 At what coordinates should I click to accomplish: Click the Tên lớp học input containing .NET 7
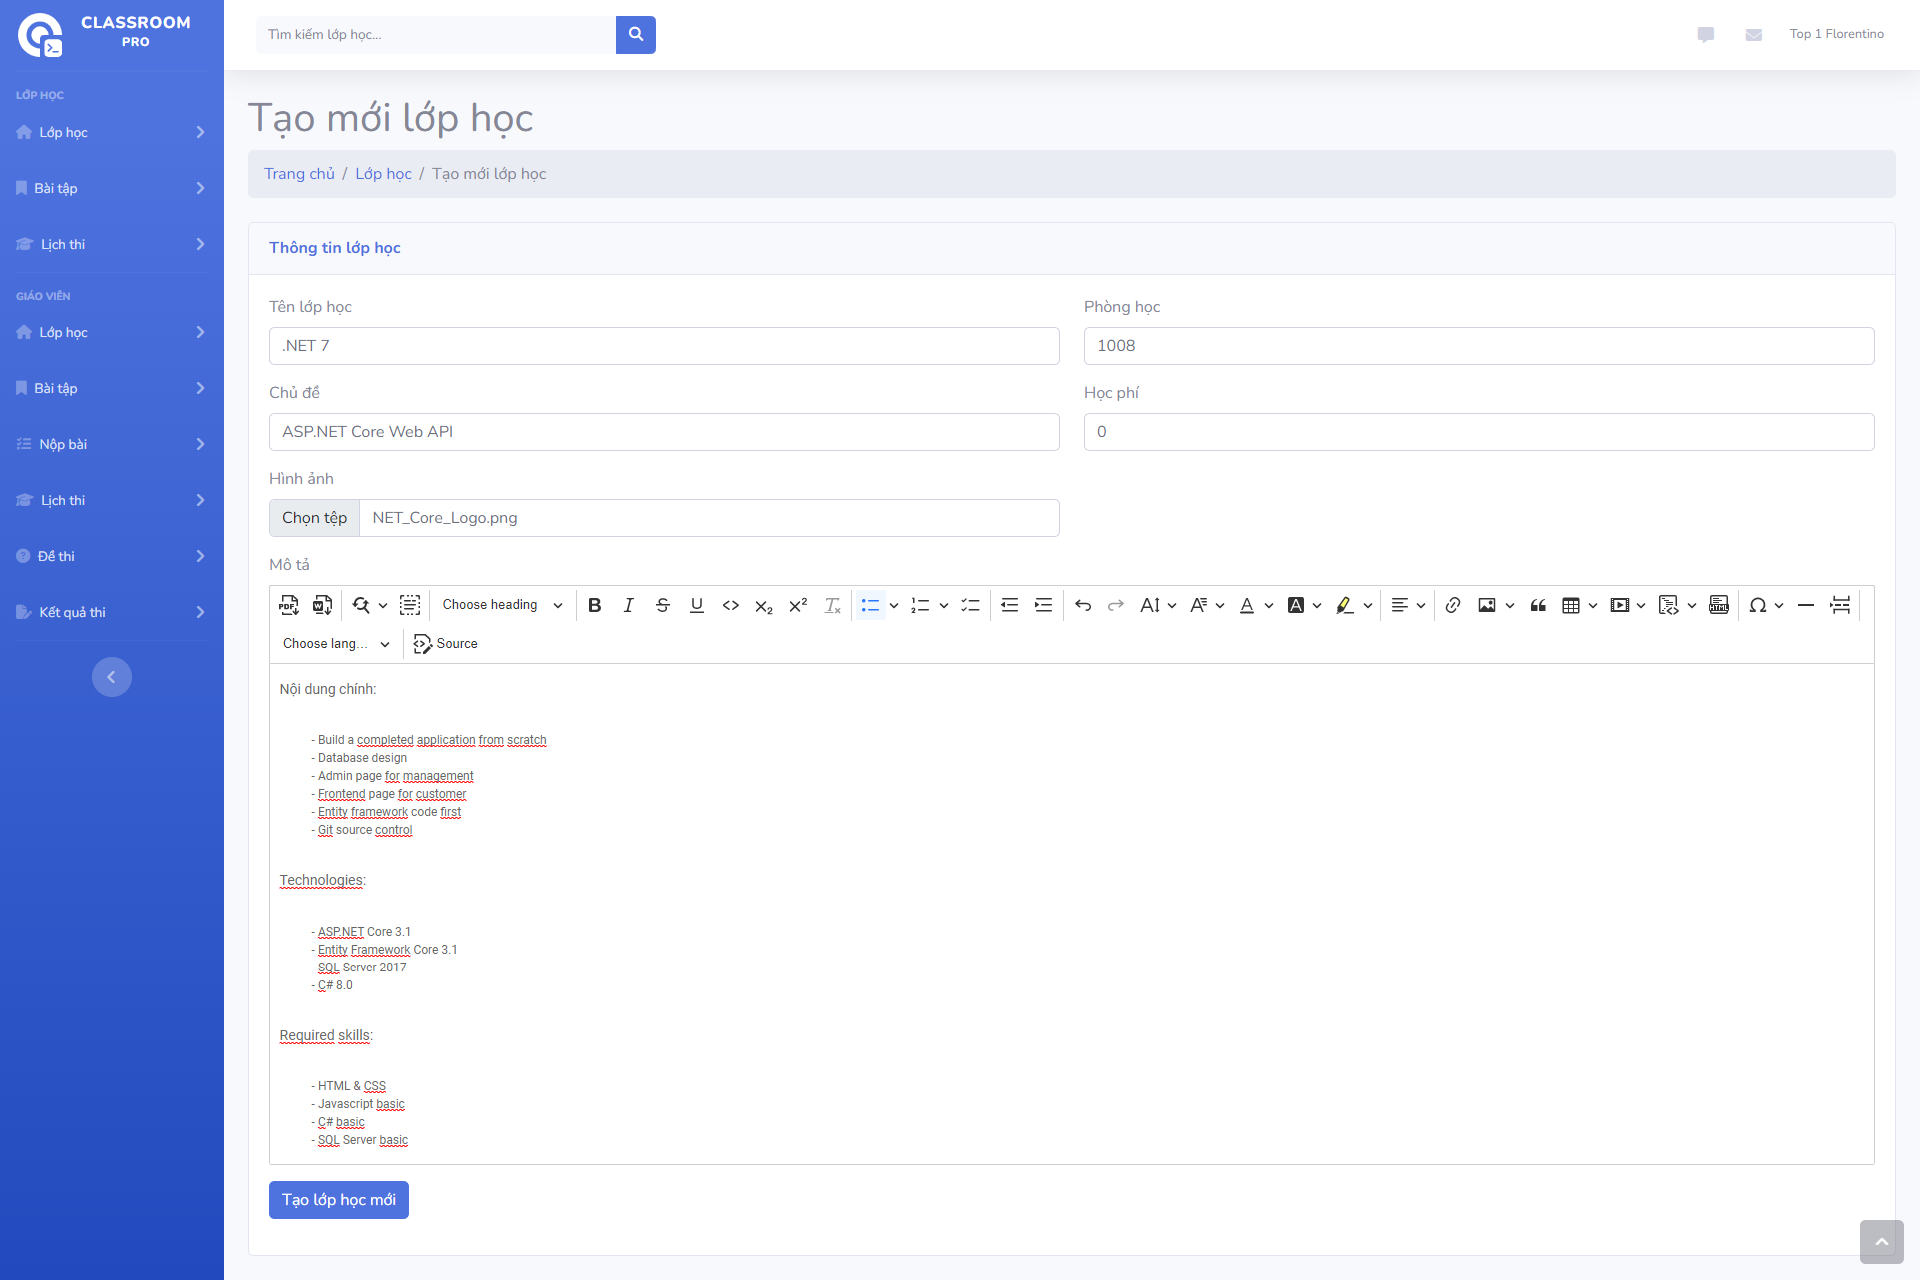tap(663, 345)
